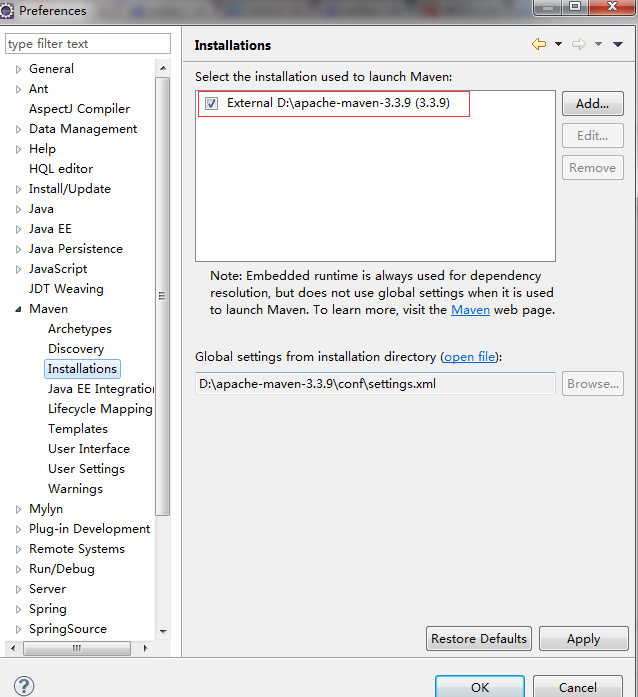Expand the Java EE node arrow

(x=18, y=229)
